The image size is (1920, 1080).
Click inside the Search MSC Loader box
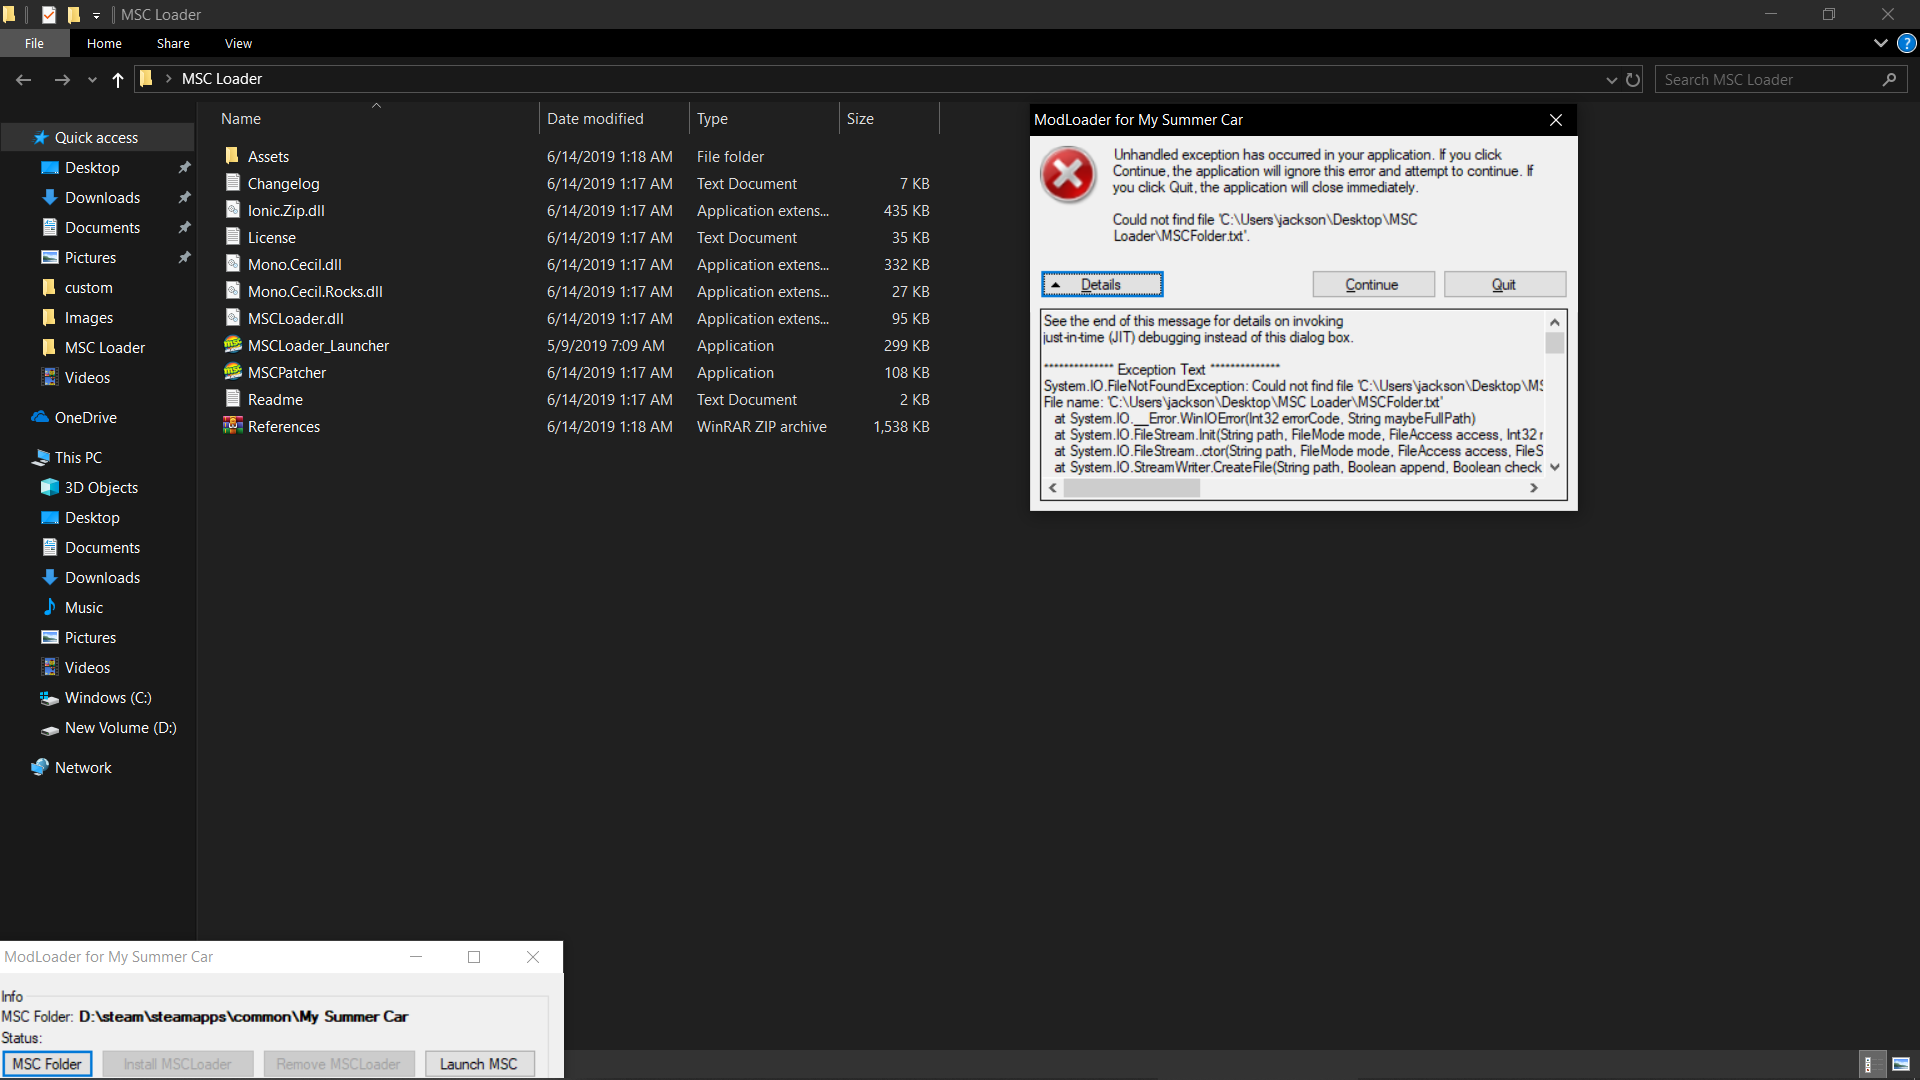1770,79
